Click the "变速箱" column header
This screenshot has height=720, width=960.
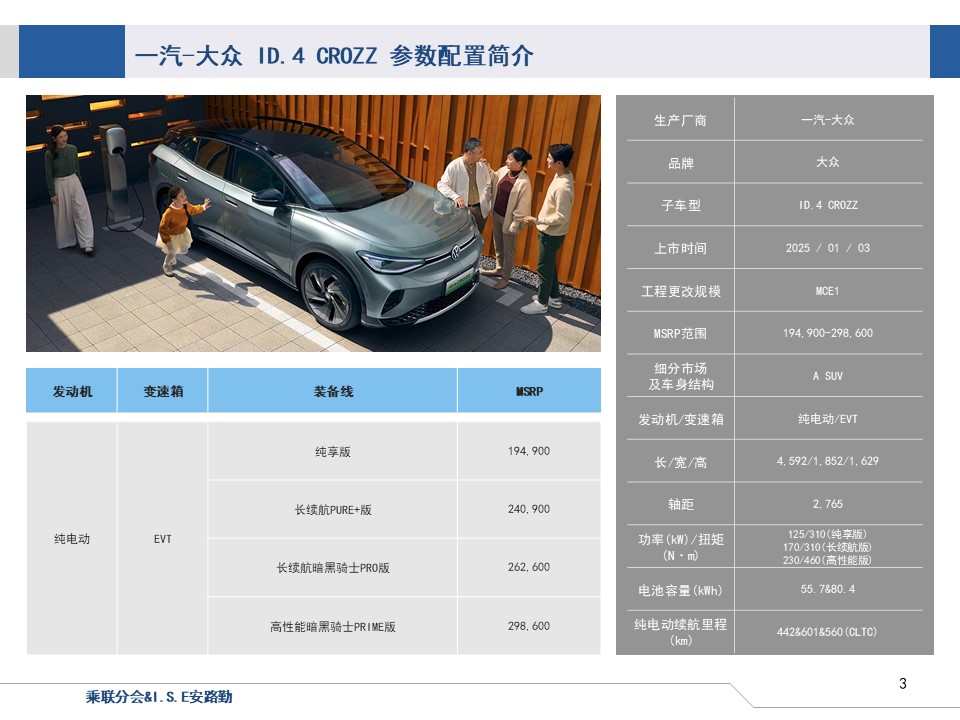point(163,391)
